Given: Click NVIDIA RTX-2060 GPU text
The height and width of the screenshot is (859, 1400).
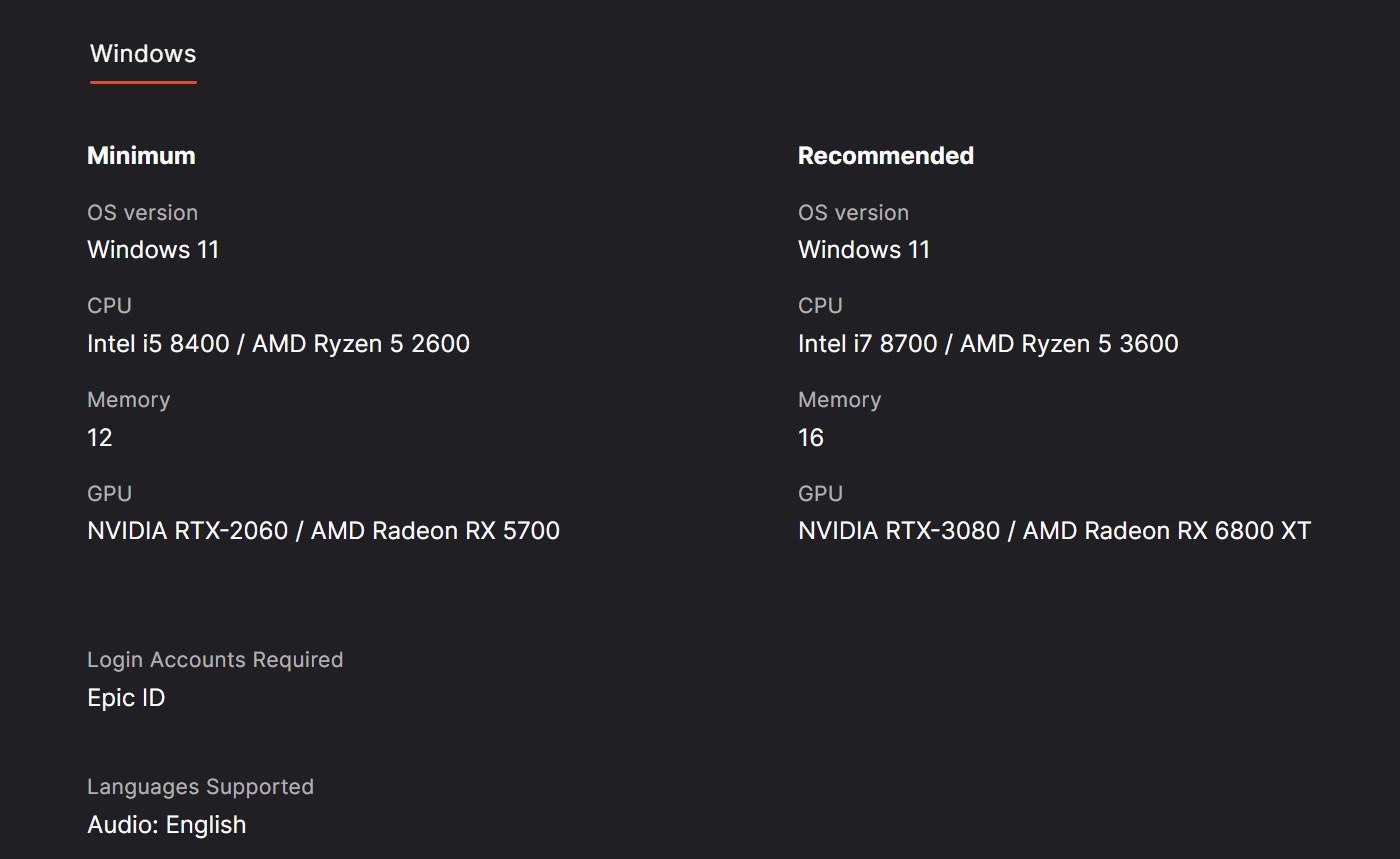Looking at the screenshot, I should [x=187, y=531].
